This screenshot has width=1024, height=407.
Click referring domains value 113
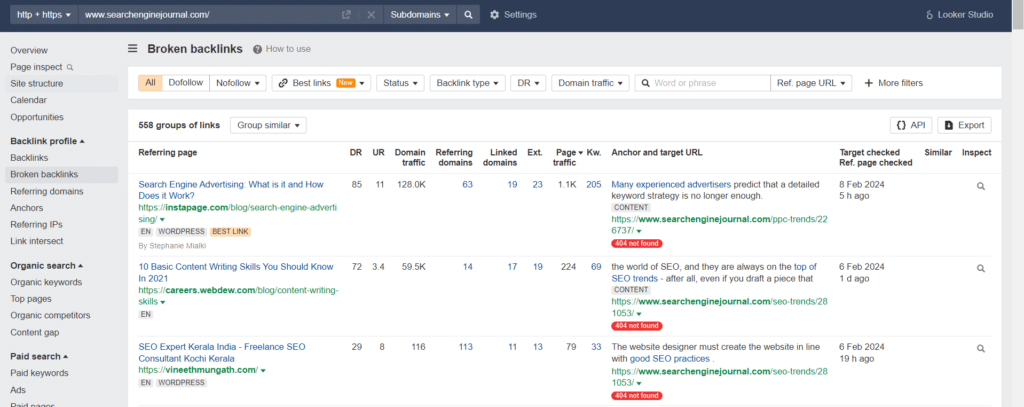(x=465, y=347)
